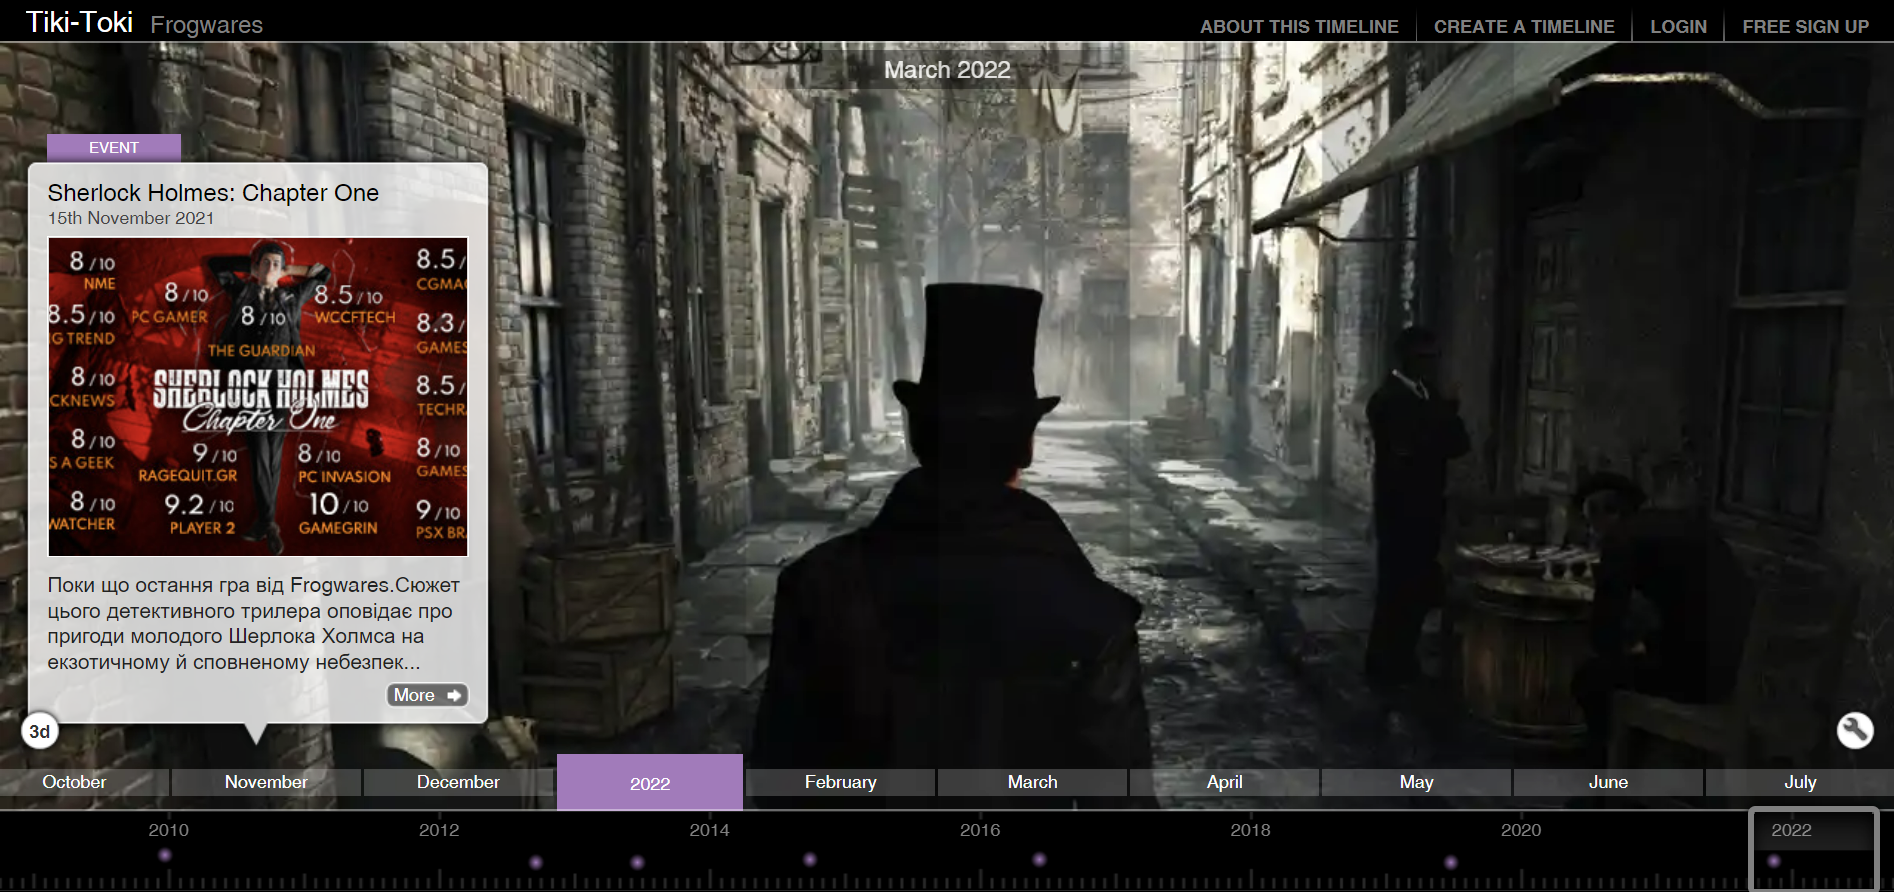Click the event dot near 2010
Viewport: 1894px width, 892px height.
[165, 855]
